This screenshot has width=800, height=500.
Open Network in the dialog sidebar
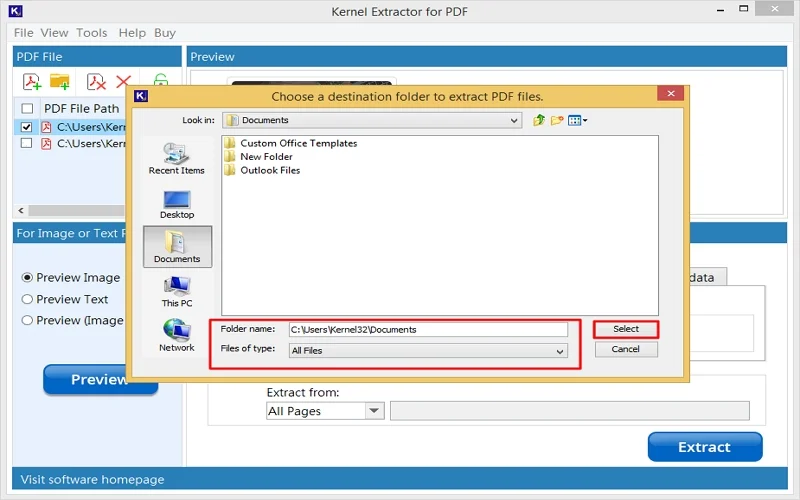pos(177,336)
